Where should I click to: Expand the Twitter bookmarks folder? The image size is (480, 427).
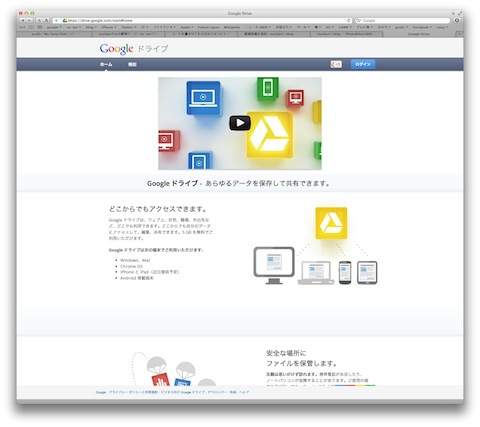point(129,27)
